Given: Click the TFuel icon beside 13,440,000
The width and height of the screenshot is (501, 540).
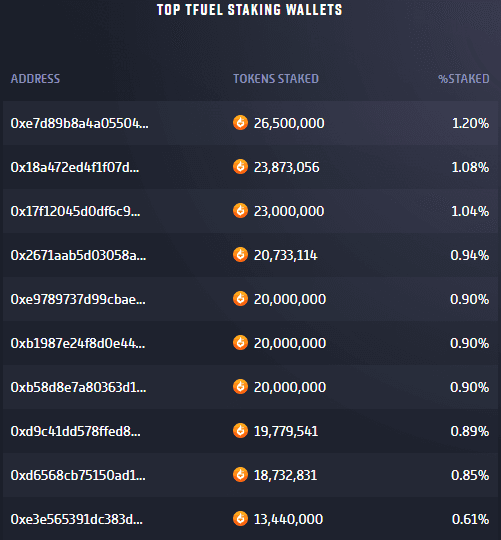Looking at the screenshot, I should click(240, 519).
